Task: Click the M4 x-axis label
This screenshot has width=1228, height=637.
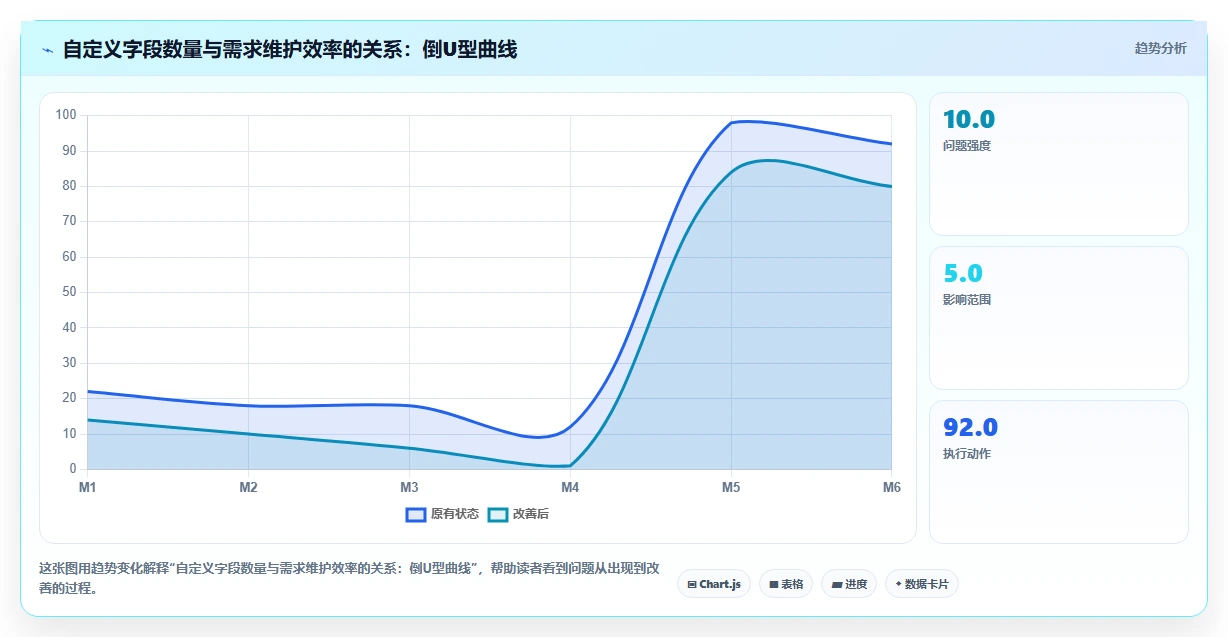Action: coord(570,487)
